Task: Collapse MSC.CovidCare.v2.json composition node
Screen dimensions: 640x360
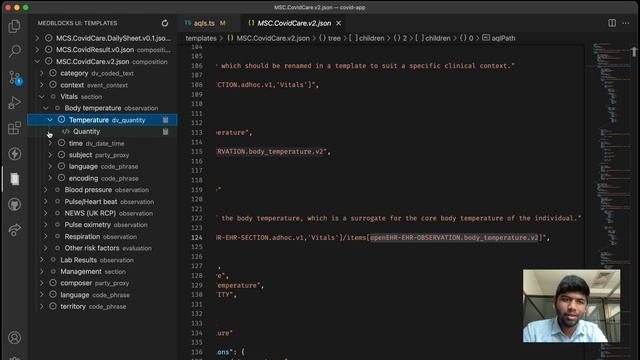Action: pos(37,61)
